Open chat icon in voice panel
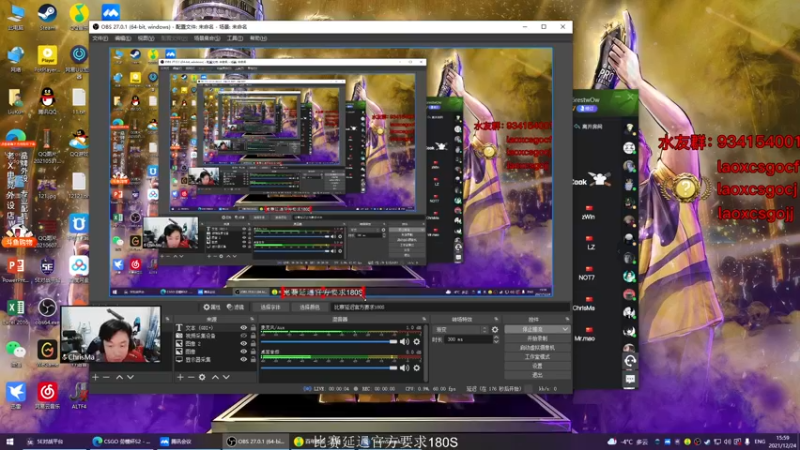This screenshot has width=800, height=450. click(630, 379)
